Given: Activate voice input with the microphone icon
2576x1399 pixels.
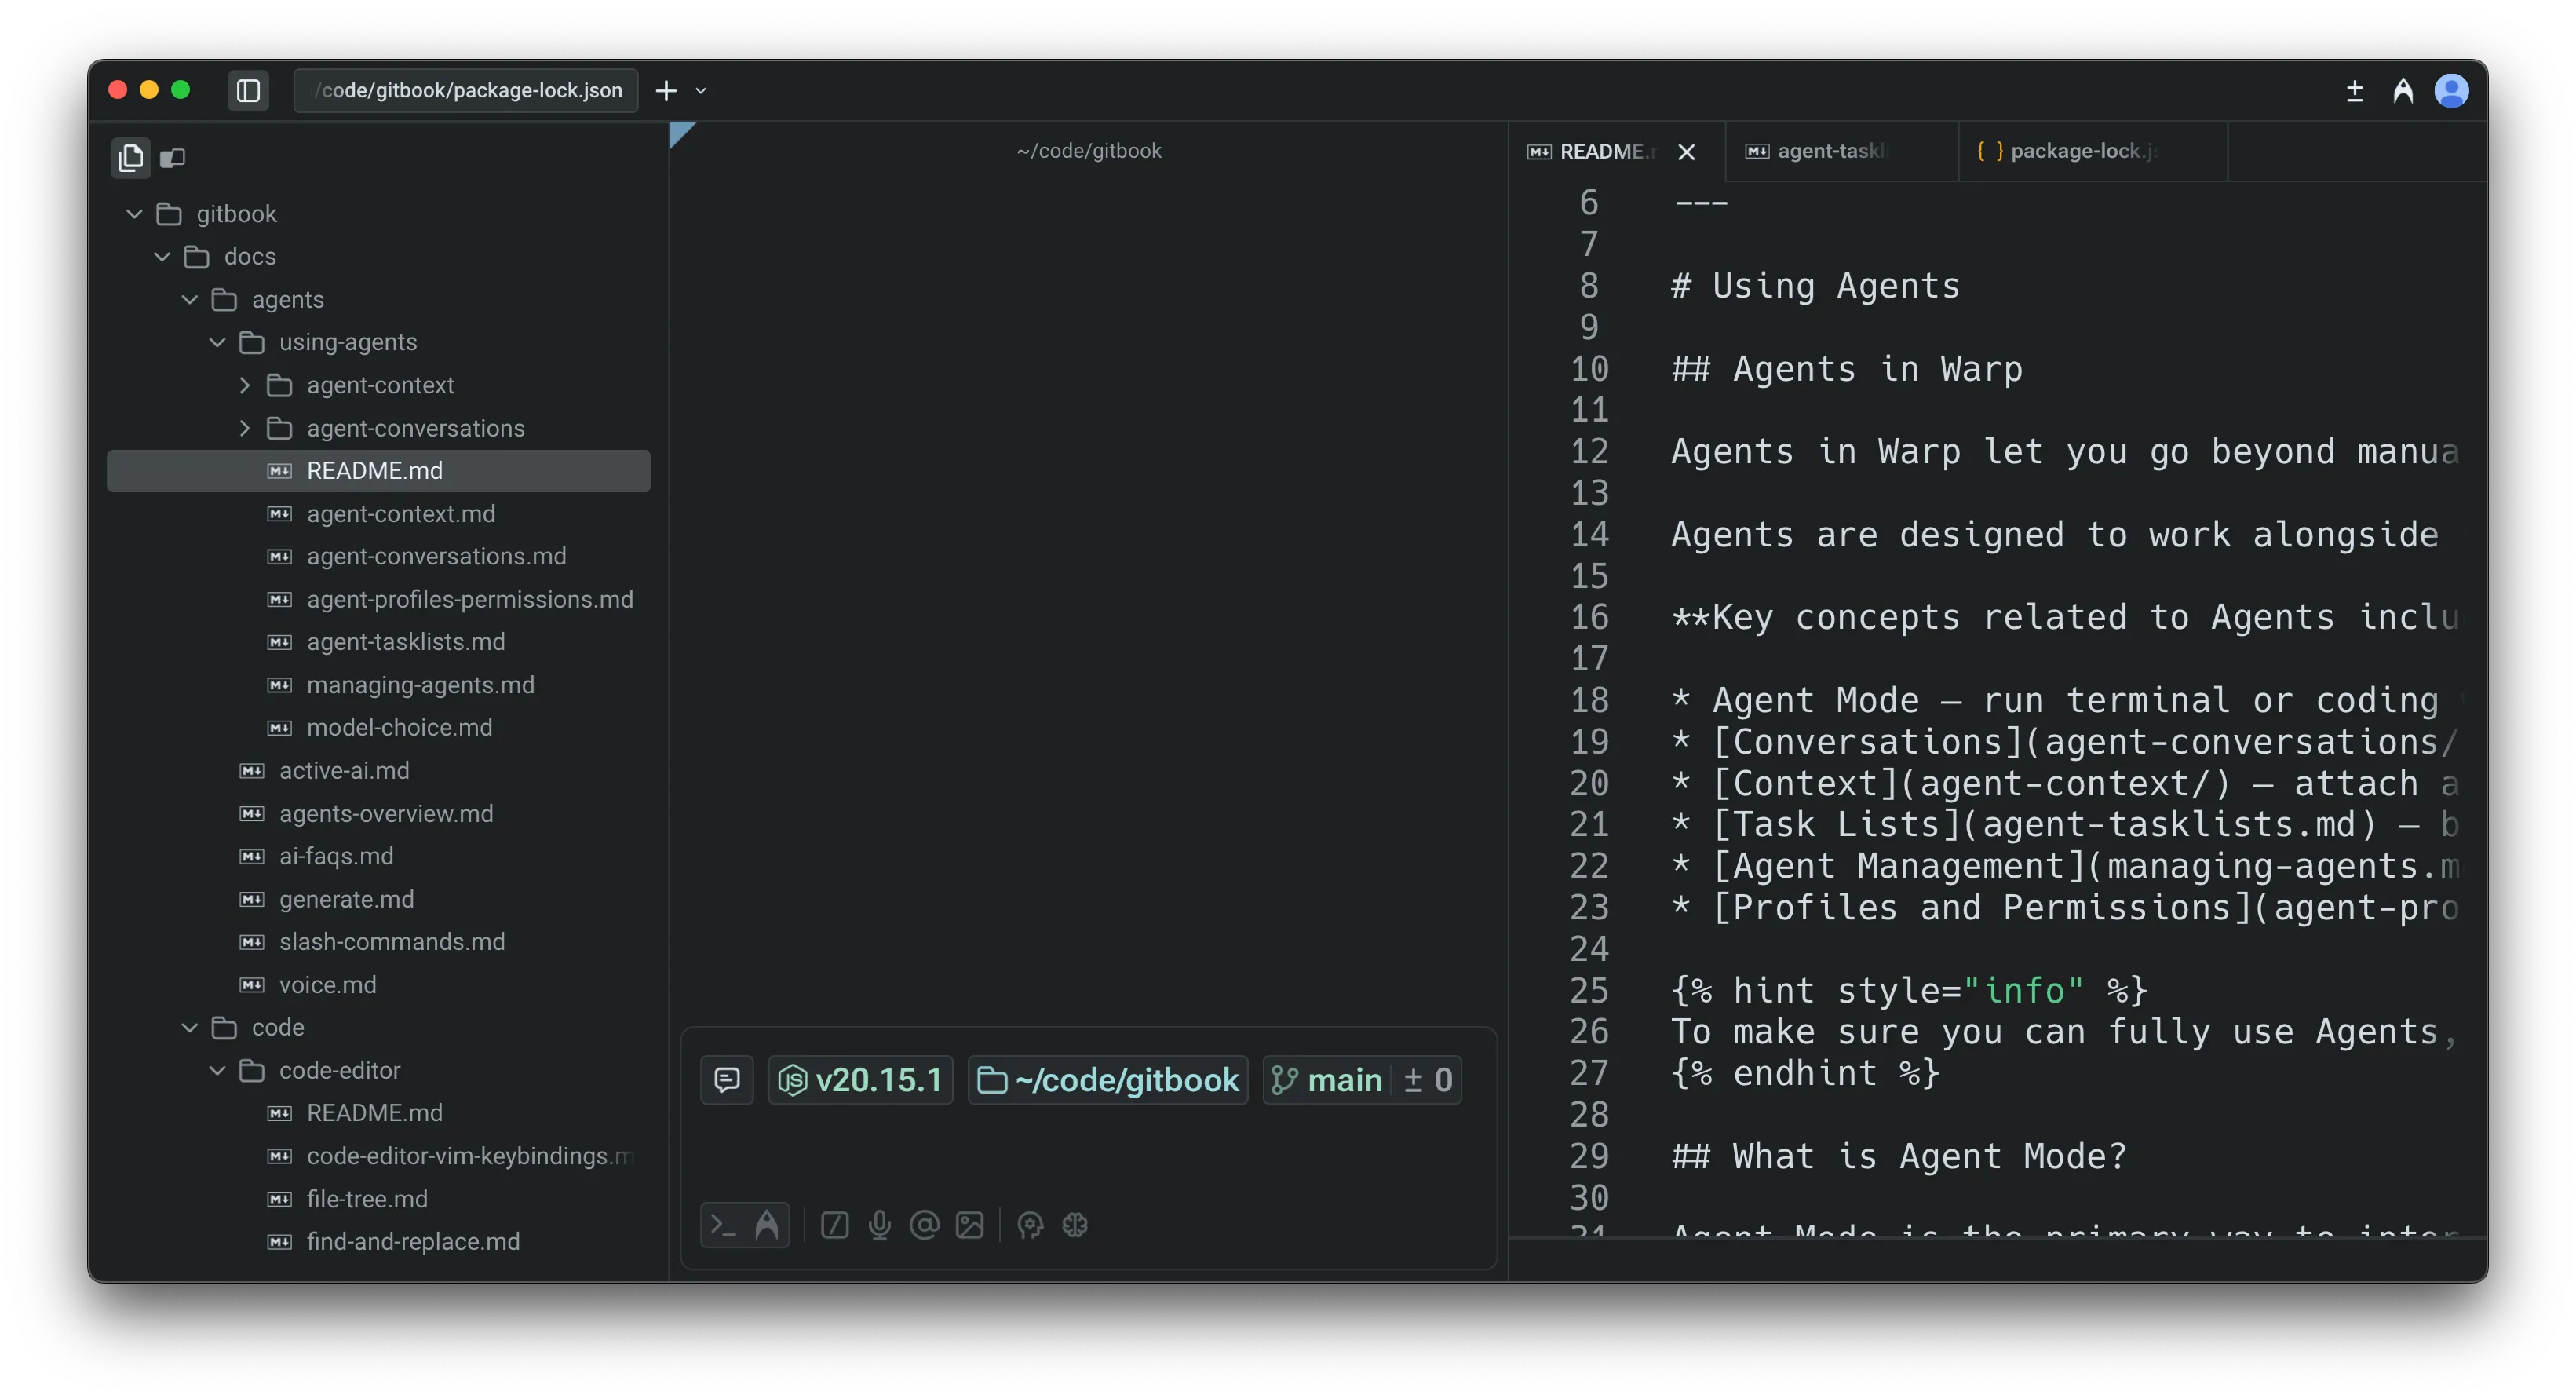Looking at the screenshot, I should 880,1225.
